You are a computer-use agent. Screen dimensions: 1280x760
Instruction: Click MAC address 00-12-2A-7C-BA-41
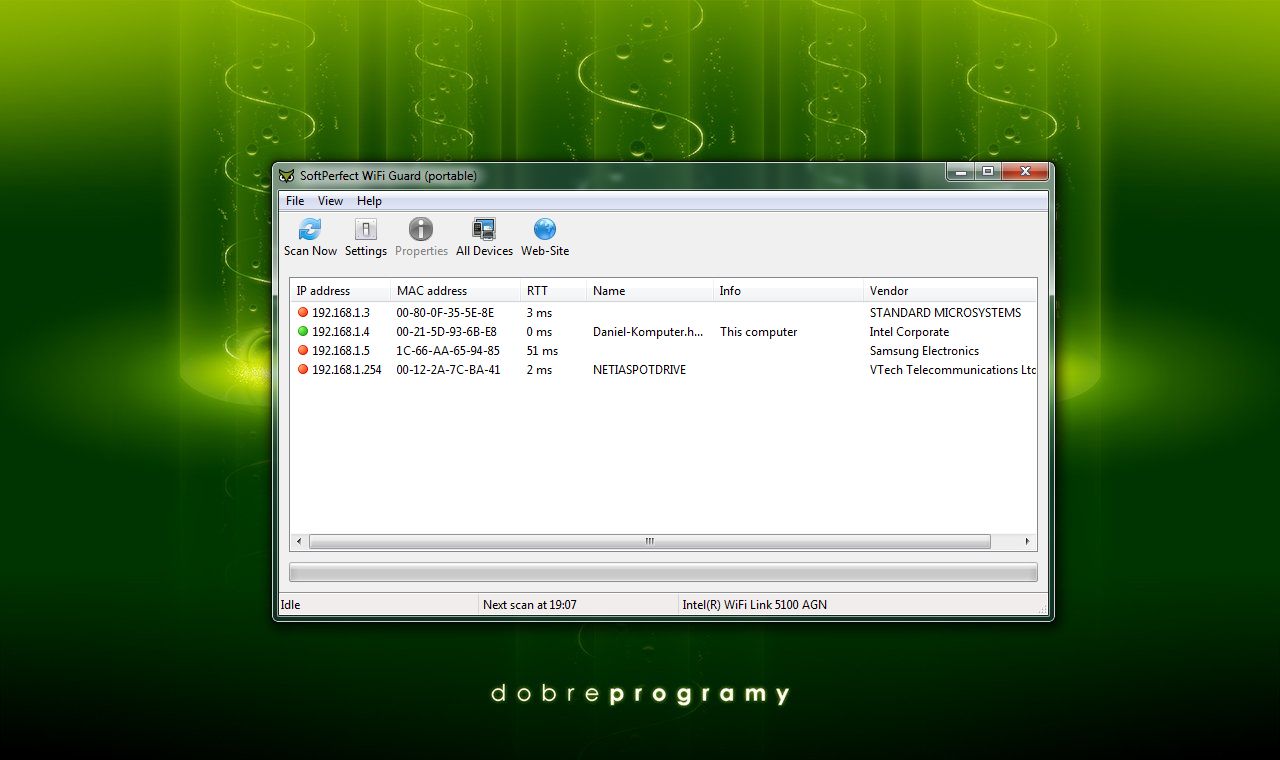tap(448, 370)
